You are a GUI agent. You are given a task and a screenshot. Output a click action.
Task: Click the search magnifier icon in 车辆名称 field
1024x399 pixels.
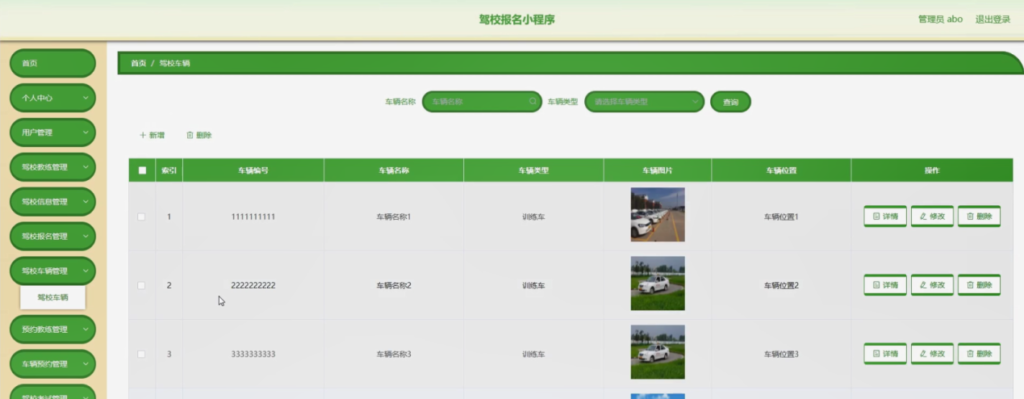pos(533,102)
